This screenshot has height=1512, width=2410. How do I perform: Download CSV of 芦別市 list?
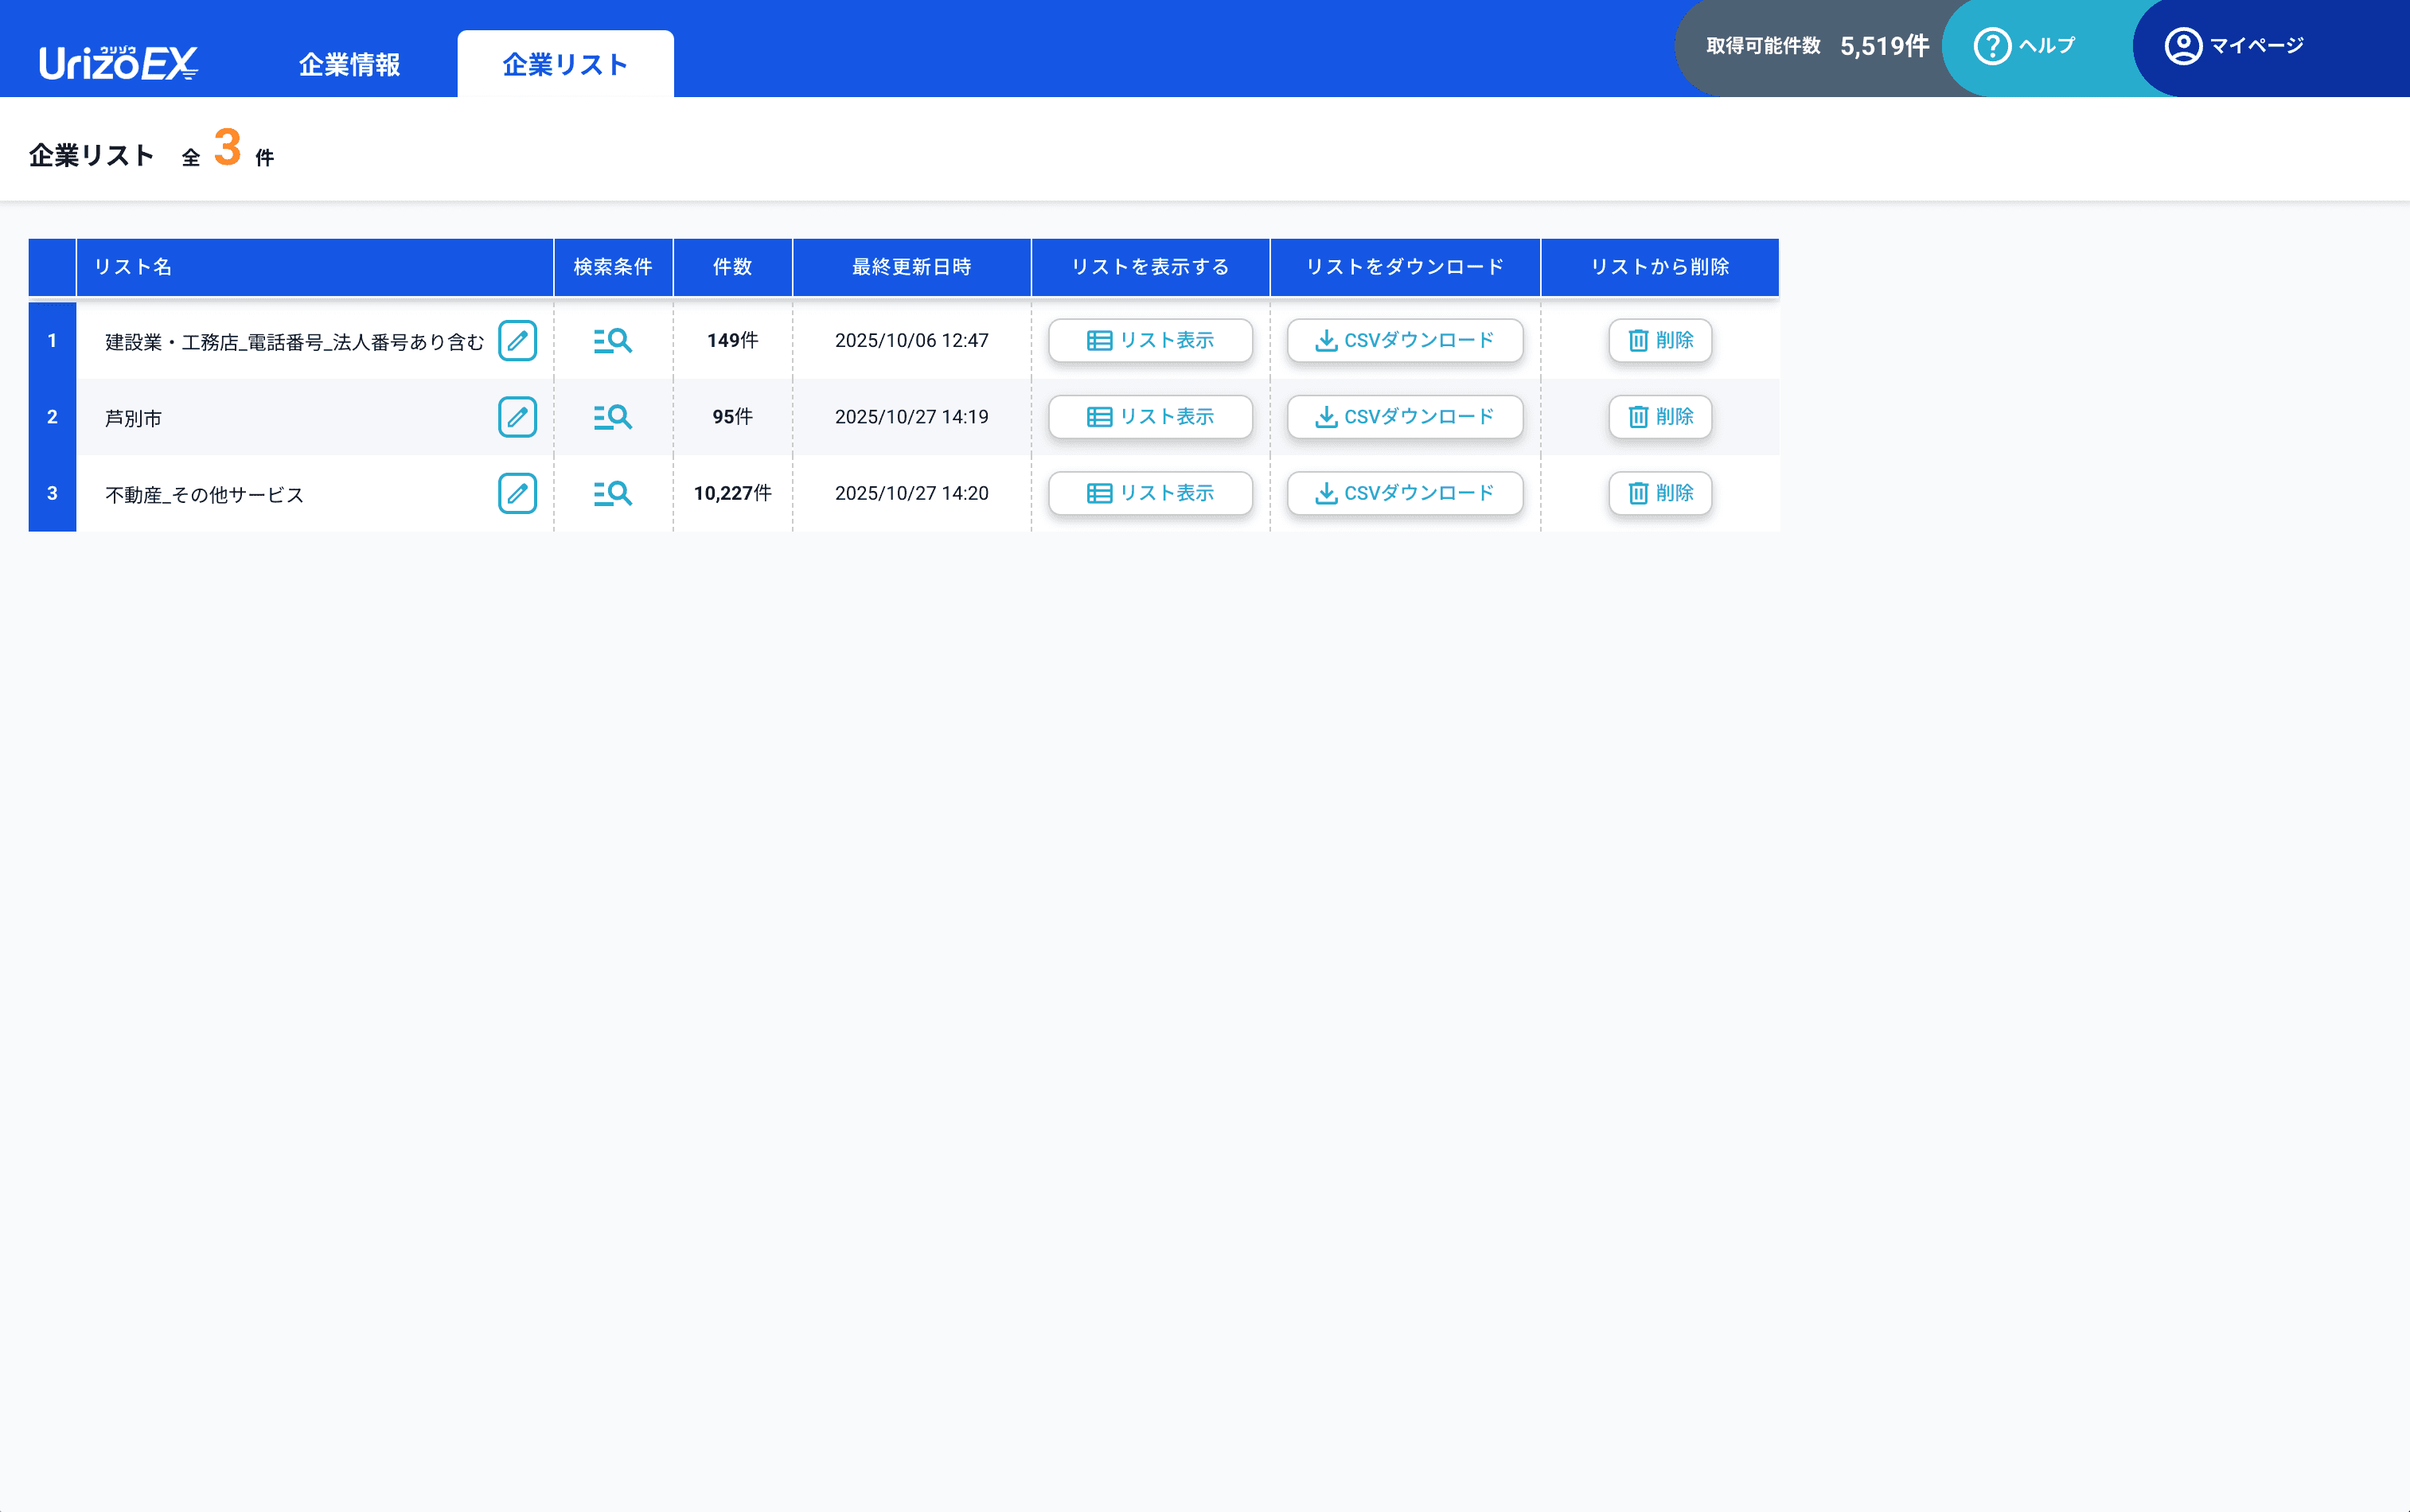click(1404, 417)
